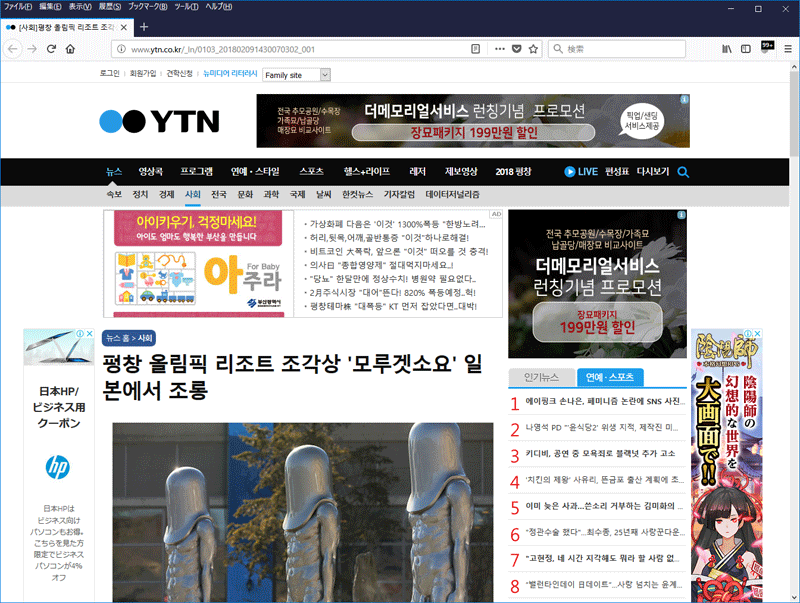
Task: Open YTN site search magnifier
Action: pos(683,172)
